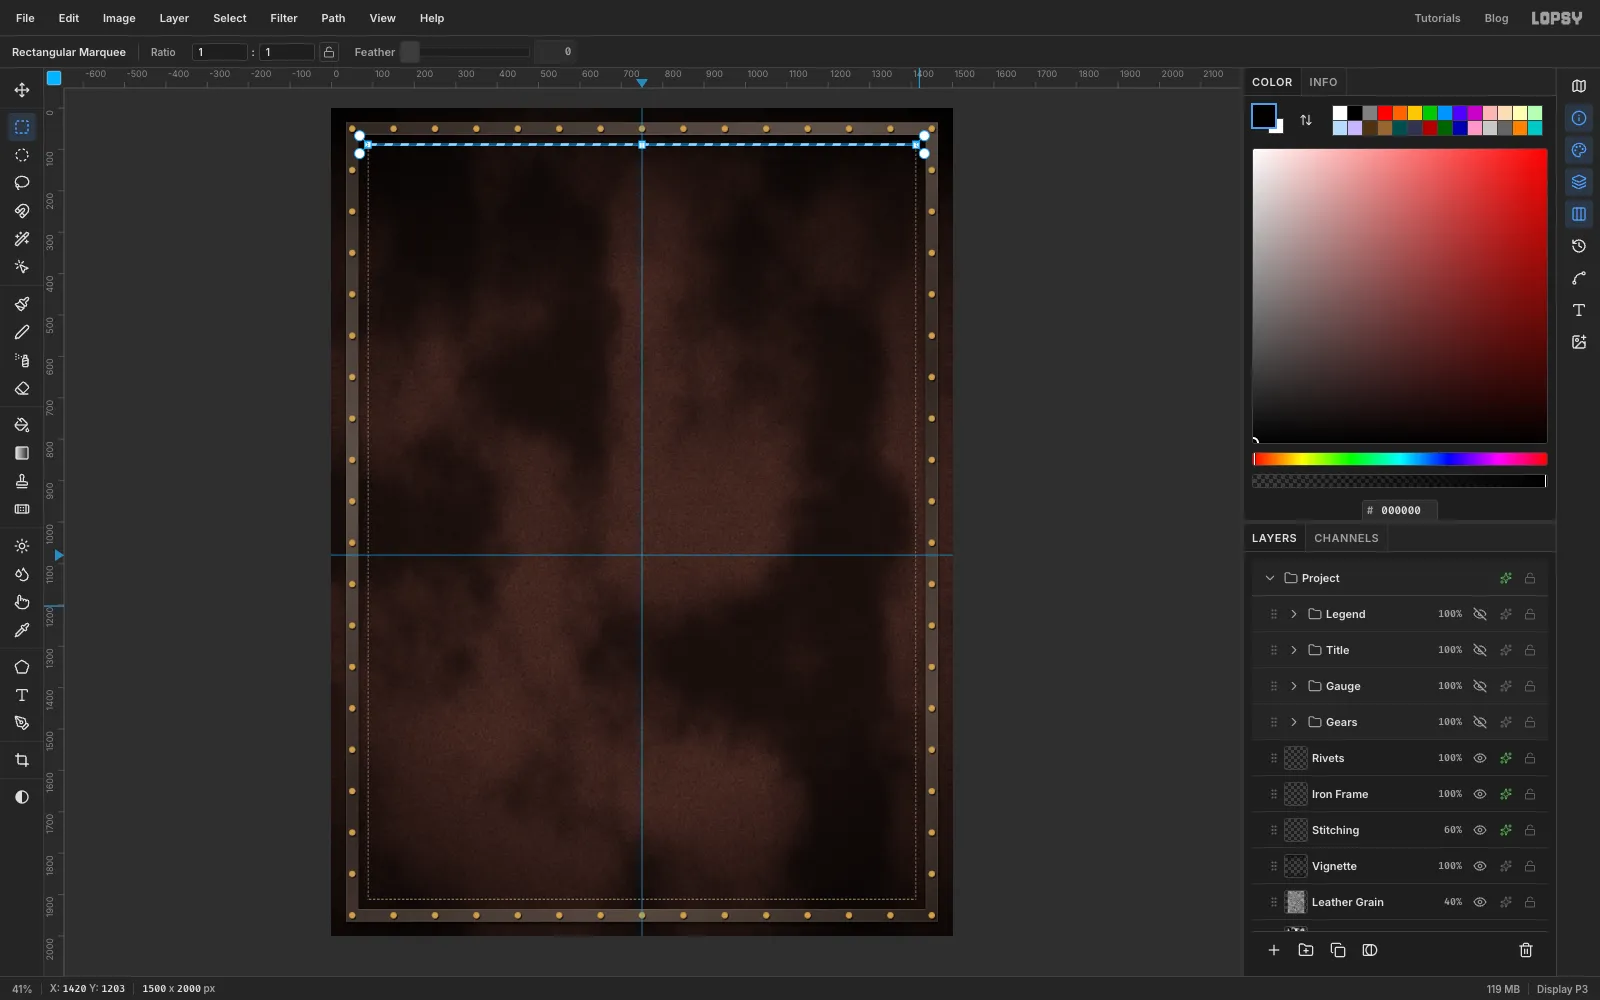The image size is (1600, 1000).
Task: Click the red color swatch
Action: [x=1385, y=113]
